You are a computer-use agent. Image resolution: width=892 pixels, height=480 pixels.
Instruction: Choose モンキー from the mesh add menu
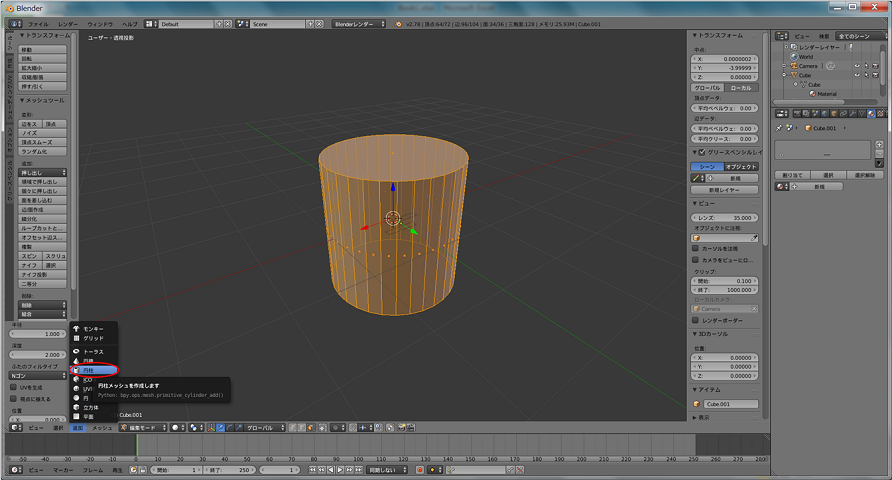click(x=92, y=329)
